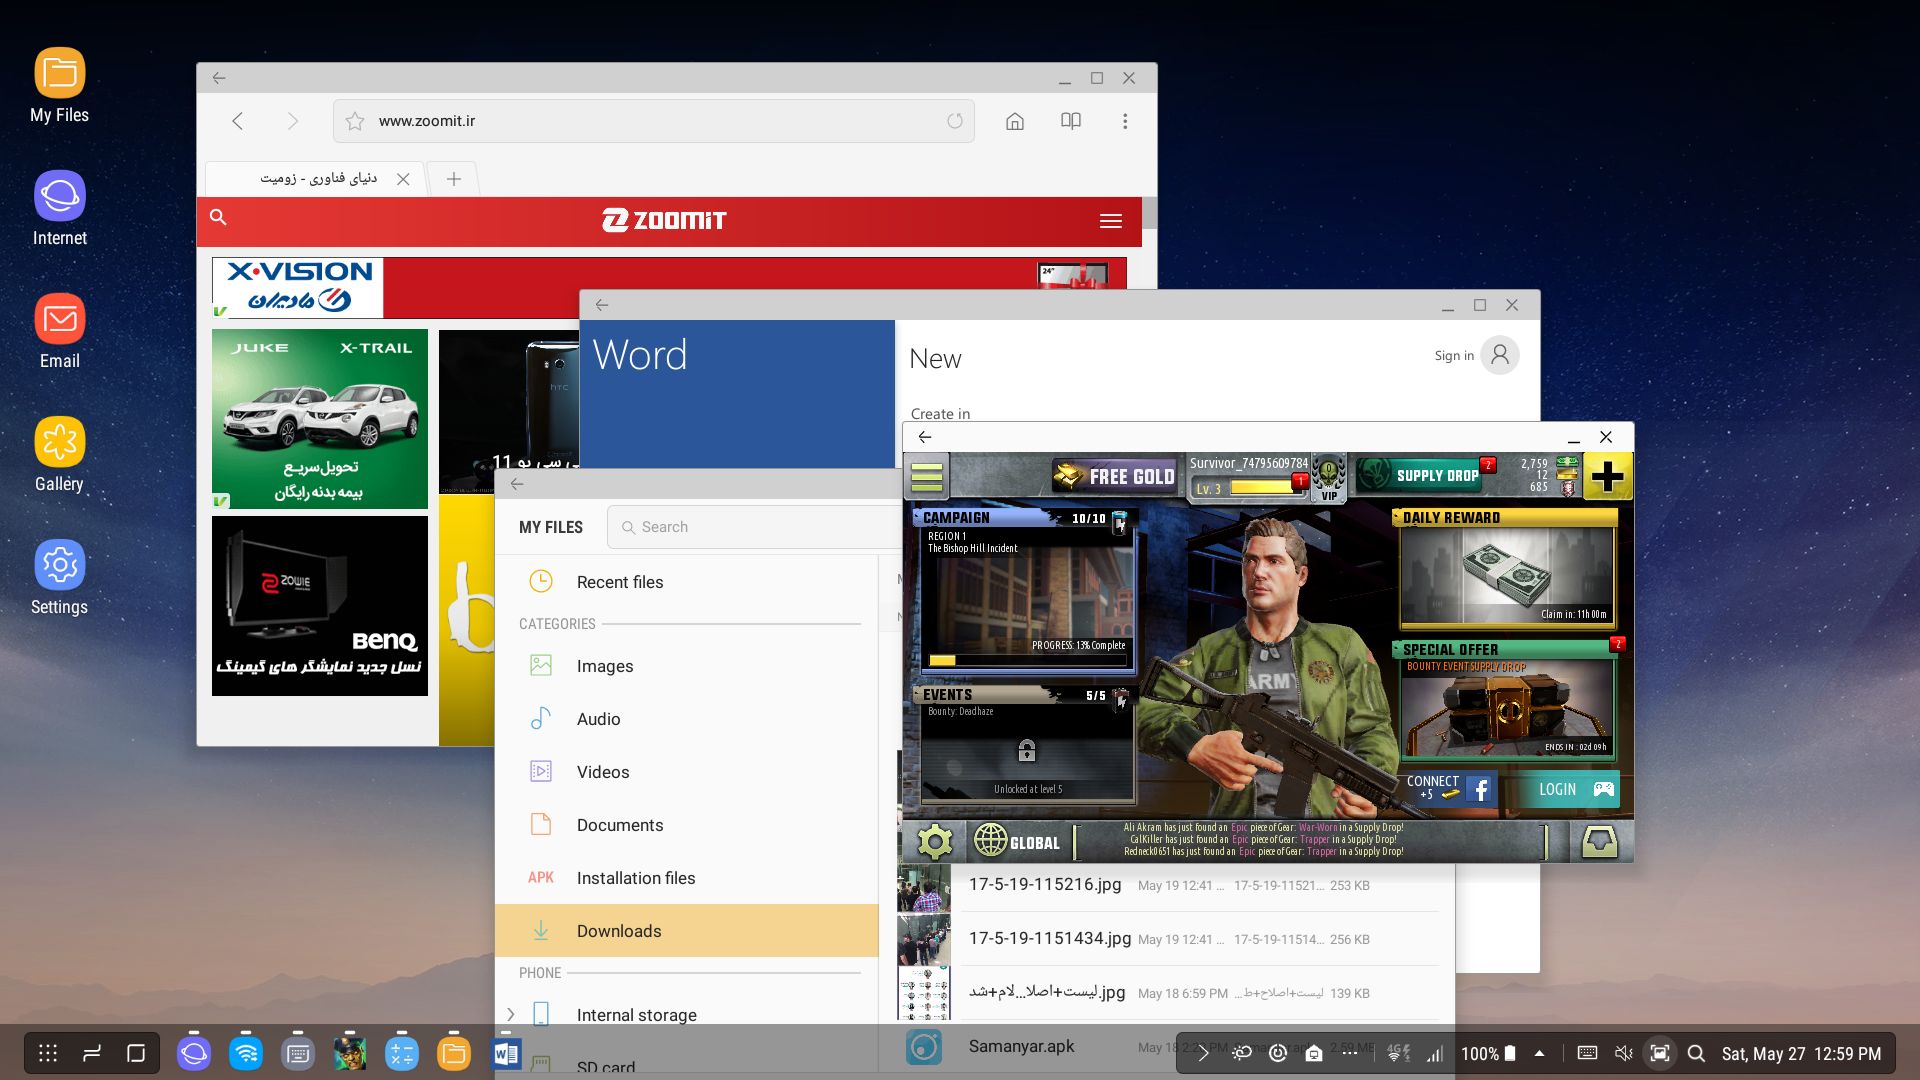Screen dimensions: 1920x1080
Task: Add a new browser tab
Action: tap(454, 179)
